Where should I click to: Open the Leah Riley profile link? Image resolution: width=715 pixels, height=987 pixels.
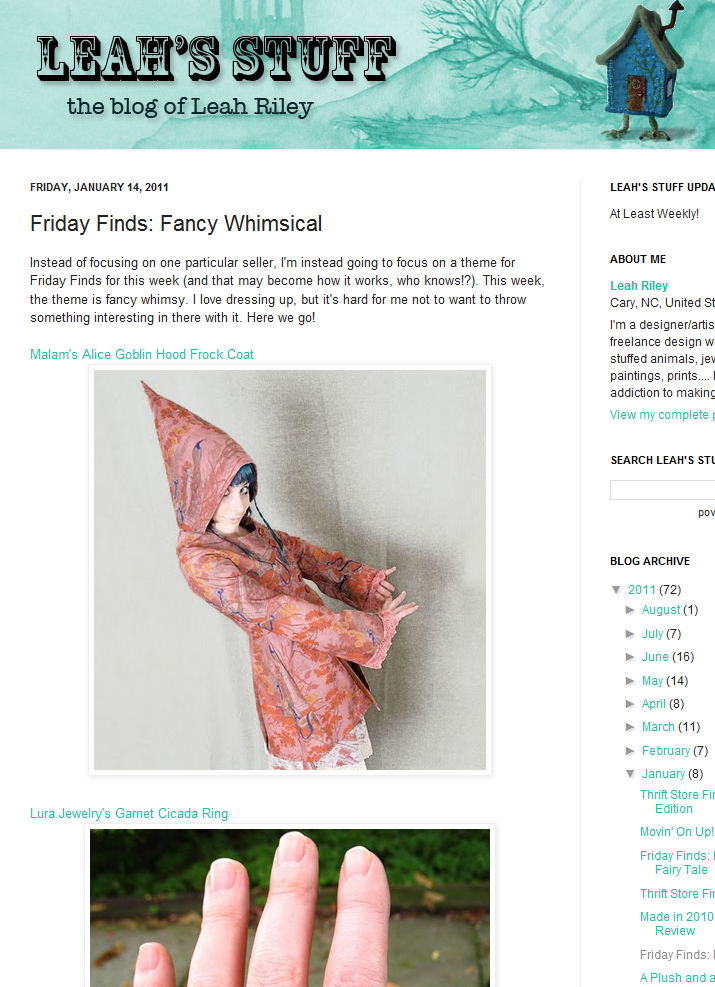click(x=639, y=286)
